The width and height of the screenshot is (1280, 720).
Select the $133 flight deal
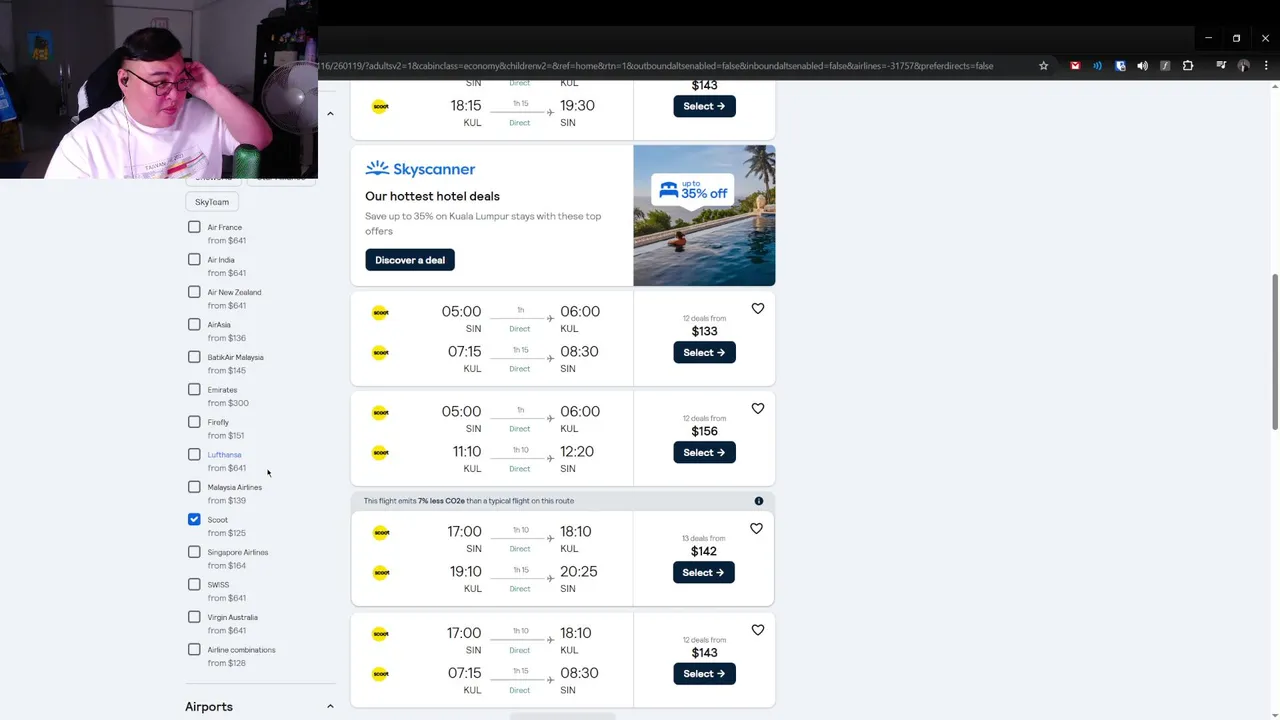point(704,352)
